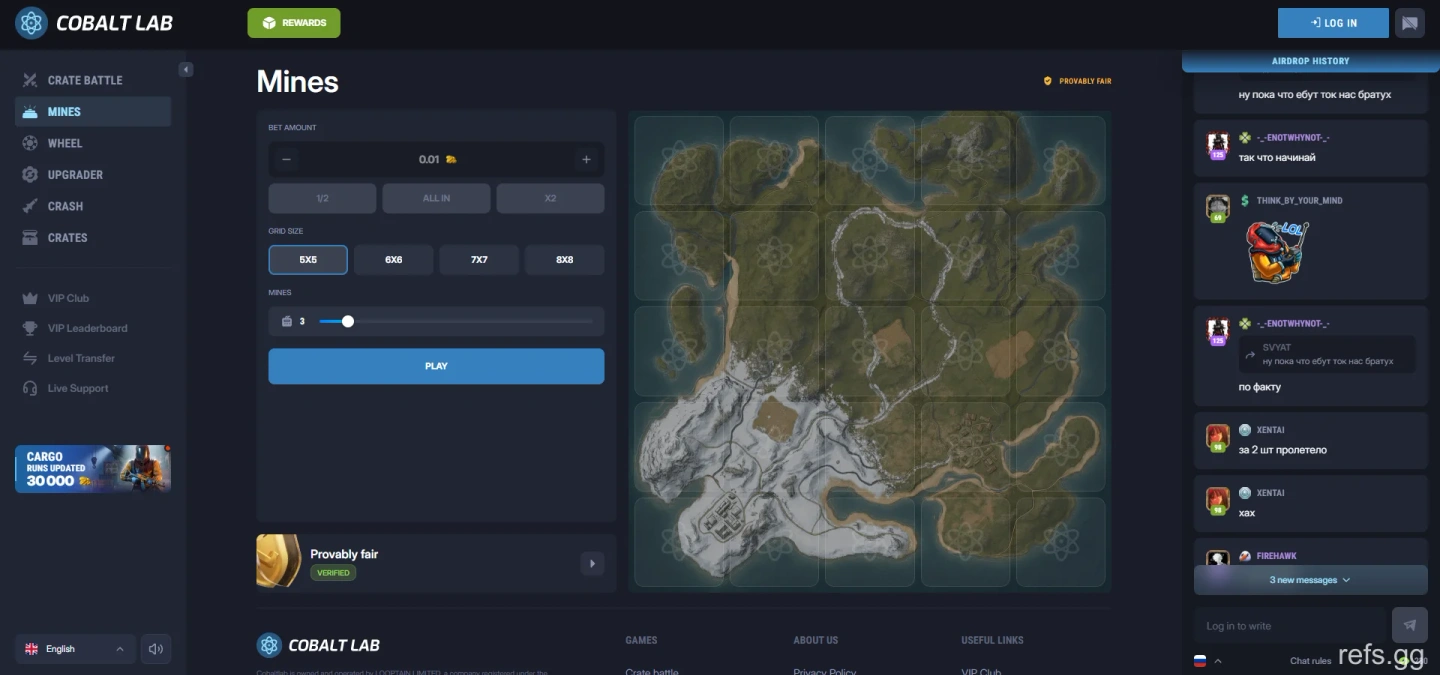Image resolution: width=1440 pixels, height=675 pixels.
Task: Click the Cobalt Lab atom logo in the header
Action: [x=32, y=23]
